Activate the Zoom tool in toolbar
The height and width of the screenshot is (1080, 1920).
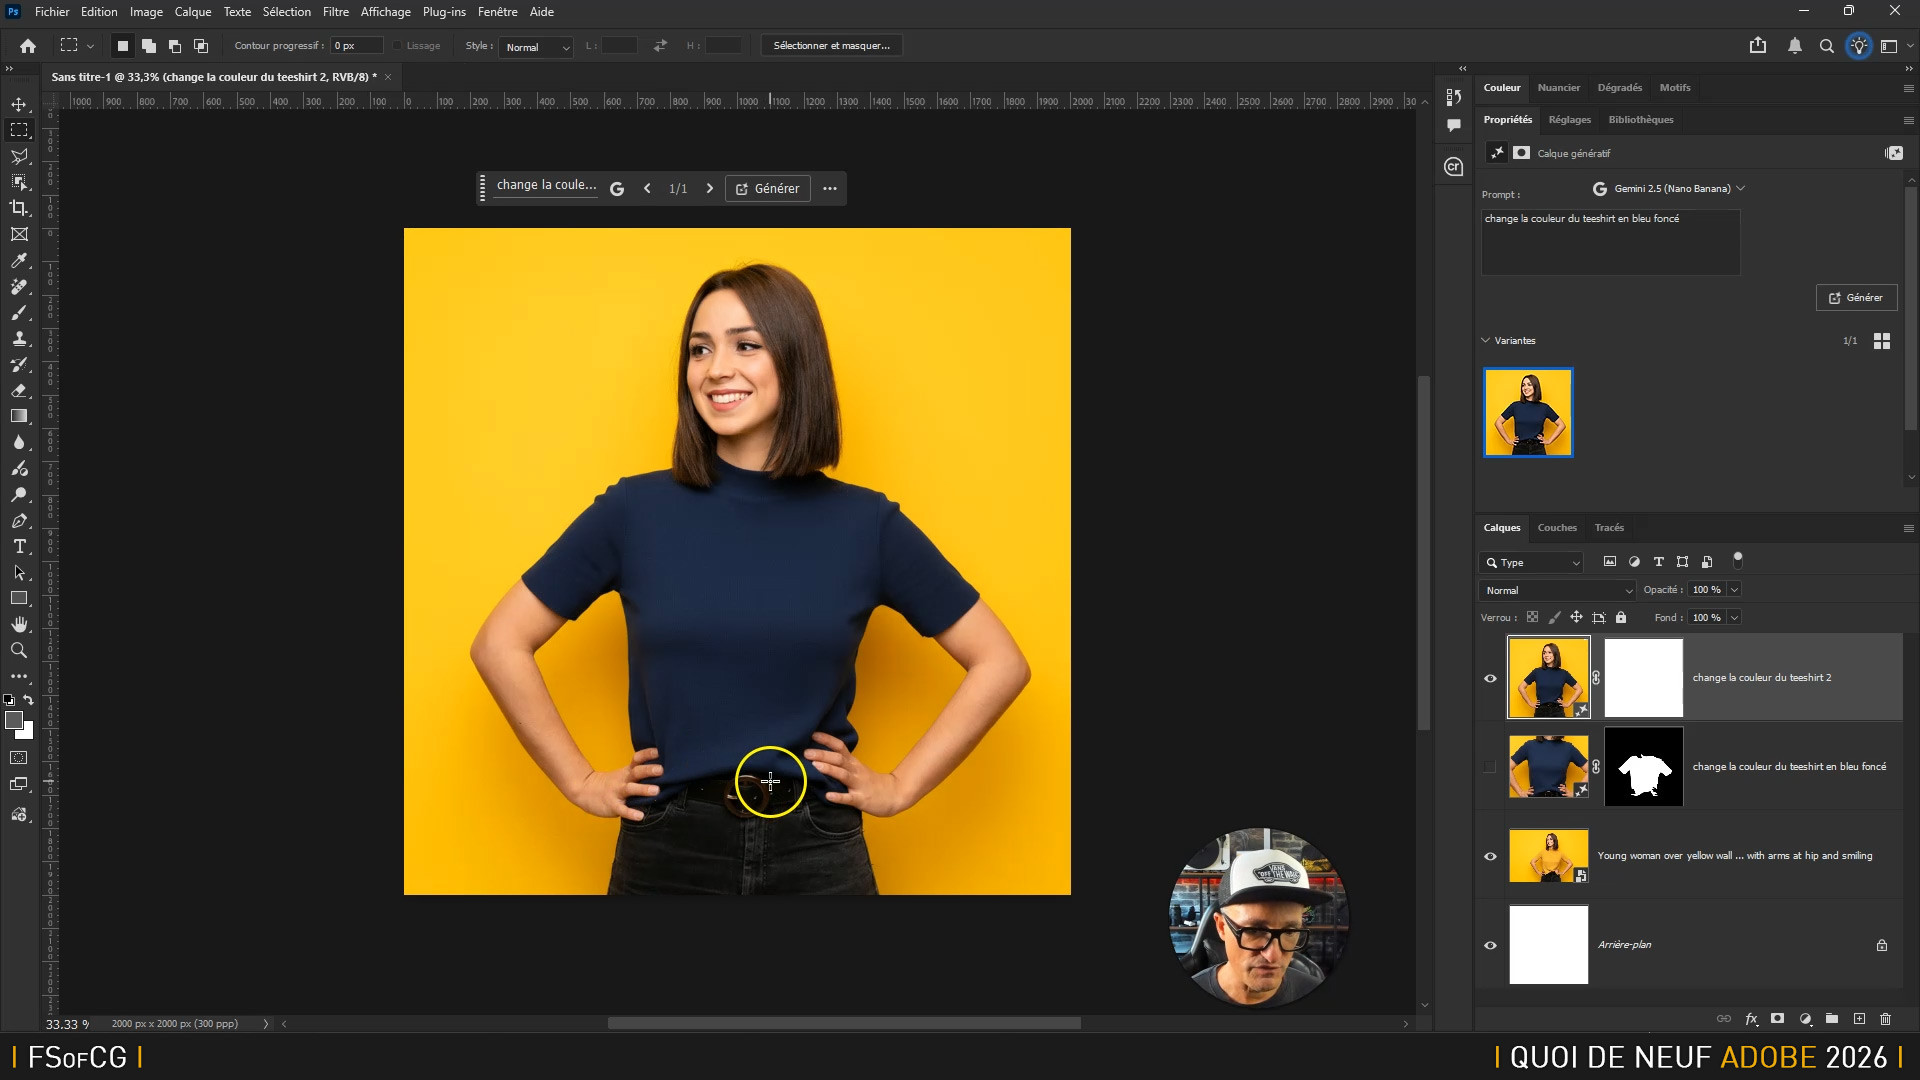pyautogui.click(x=19, y=651)
